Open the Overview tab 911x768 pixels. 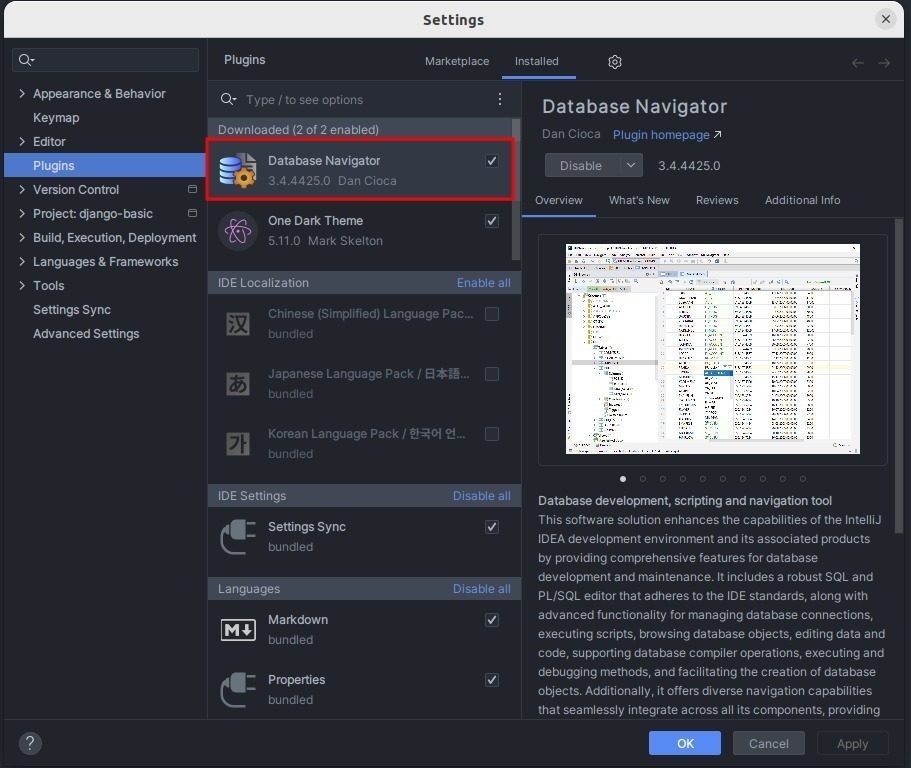point(558,200)
